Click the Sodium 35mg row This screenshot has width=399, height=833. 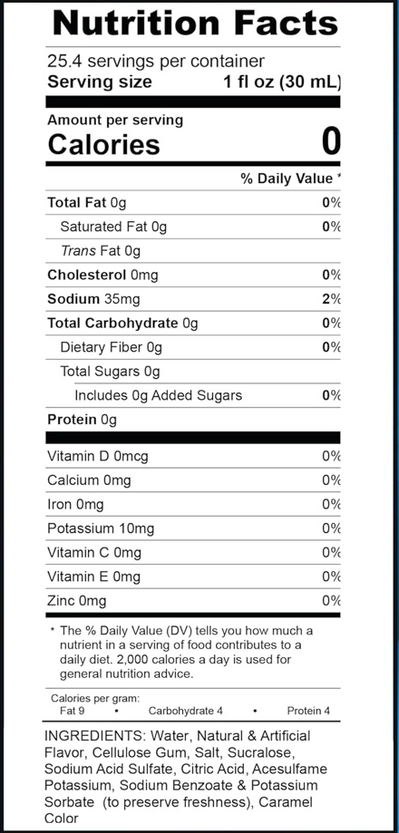click(193, 299)
